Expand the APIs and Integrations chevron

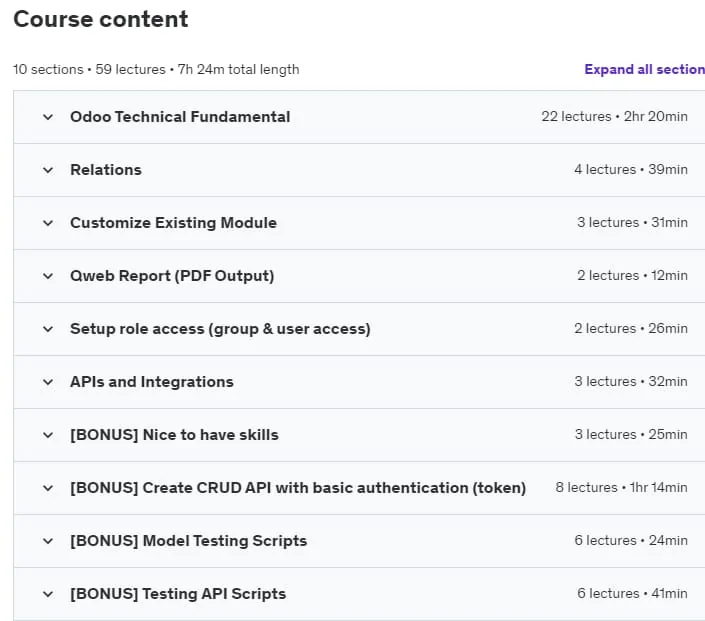(x=48, y=382)
